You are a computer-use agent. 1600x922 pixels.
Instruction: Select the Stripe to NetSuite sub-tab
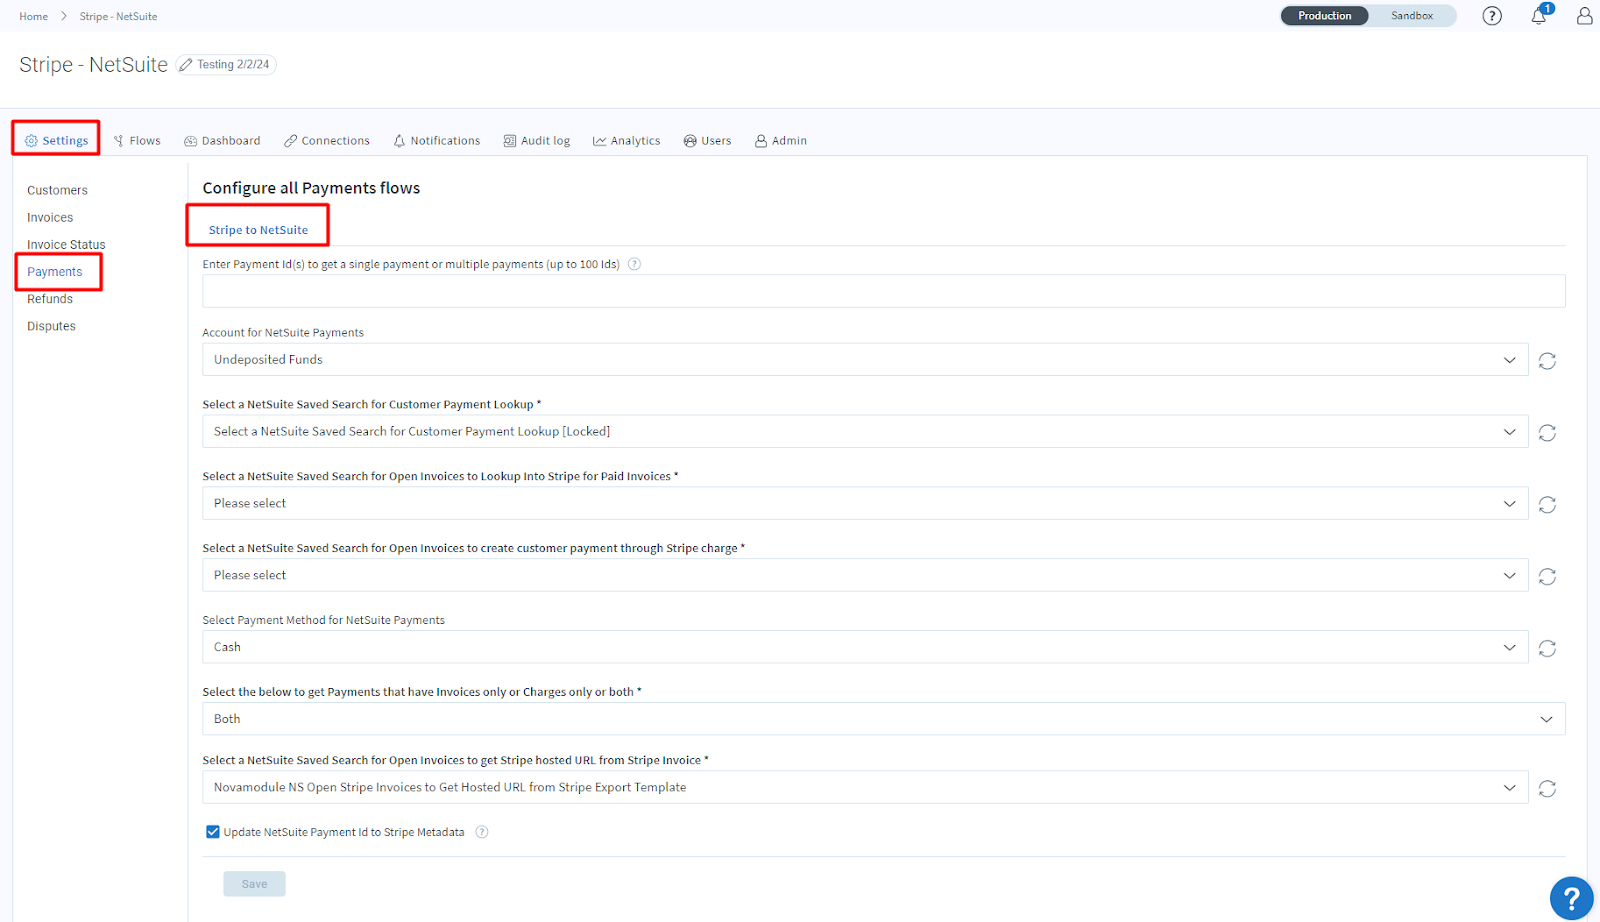tap(258, 230)
